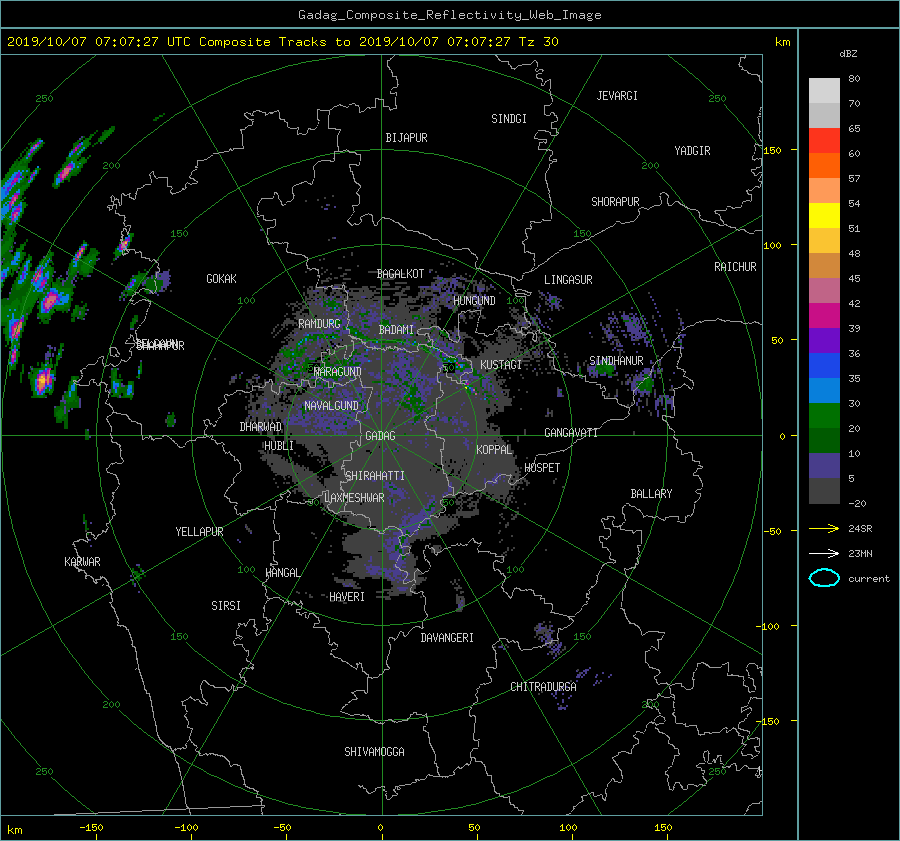Click the GOKAK city label
Image resolution: width=900 pixels, height=841 pixels.
pyautogui.click(x=221, y=278)
